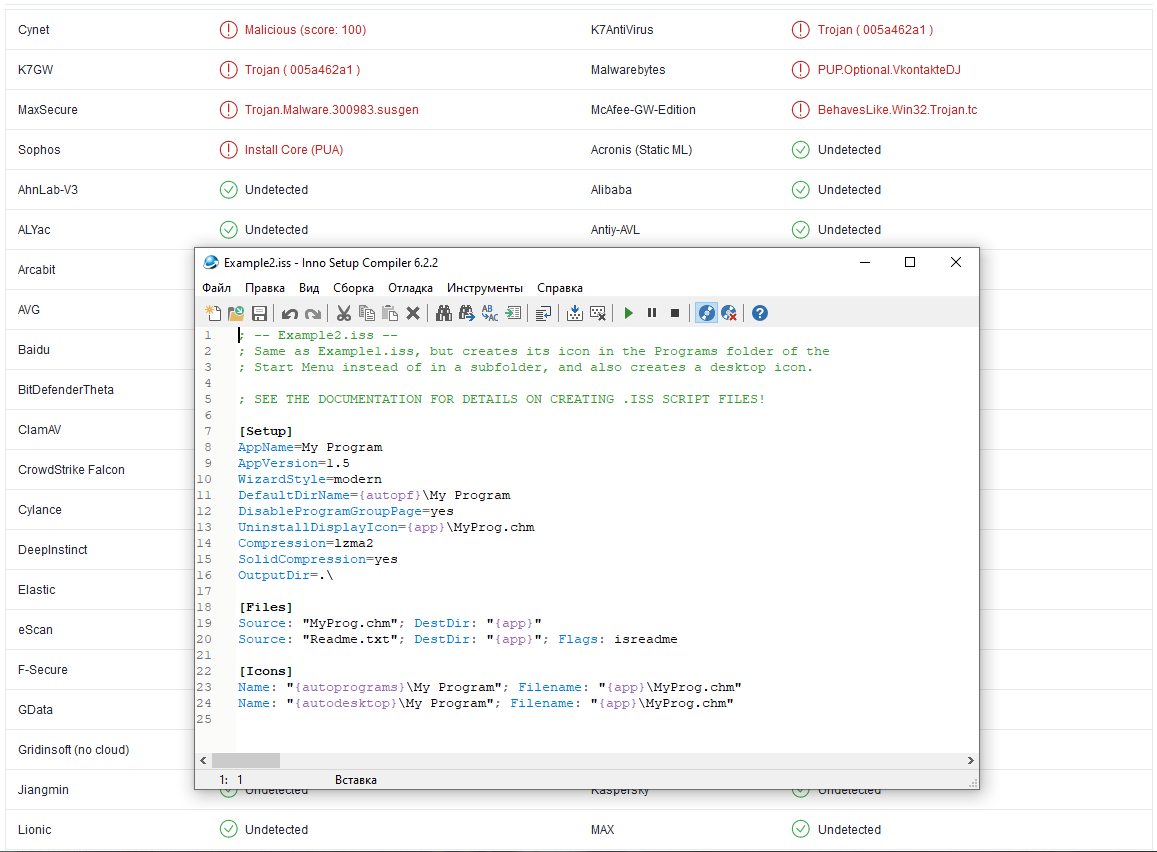
Task: Open the Вид menu
Action: (x=309, y=288)
